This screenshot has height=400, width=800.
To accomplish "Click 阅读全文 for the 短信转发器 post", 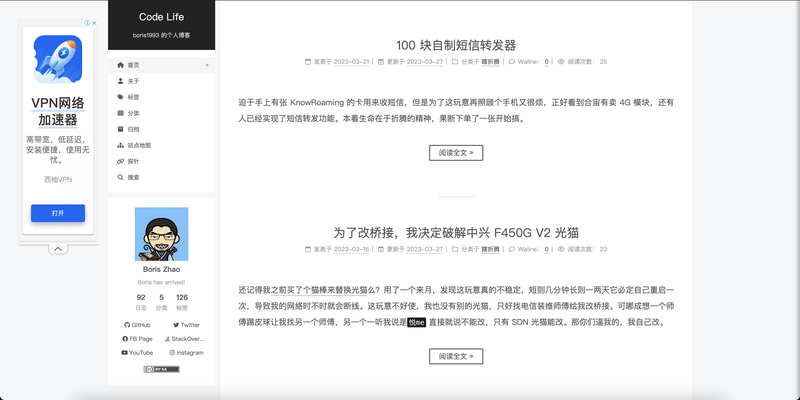I will click(x=456, y=153).
